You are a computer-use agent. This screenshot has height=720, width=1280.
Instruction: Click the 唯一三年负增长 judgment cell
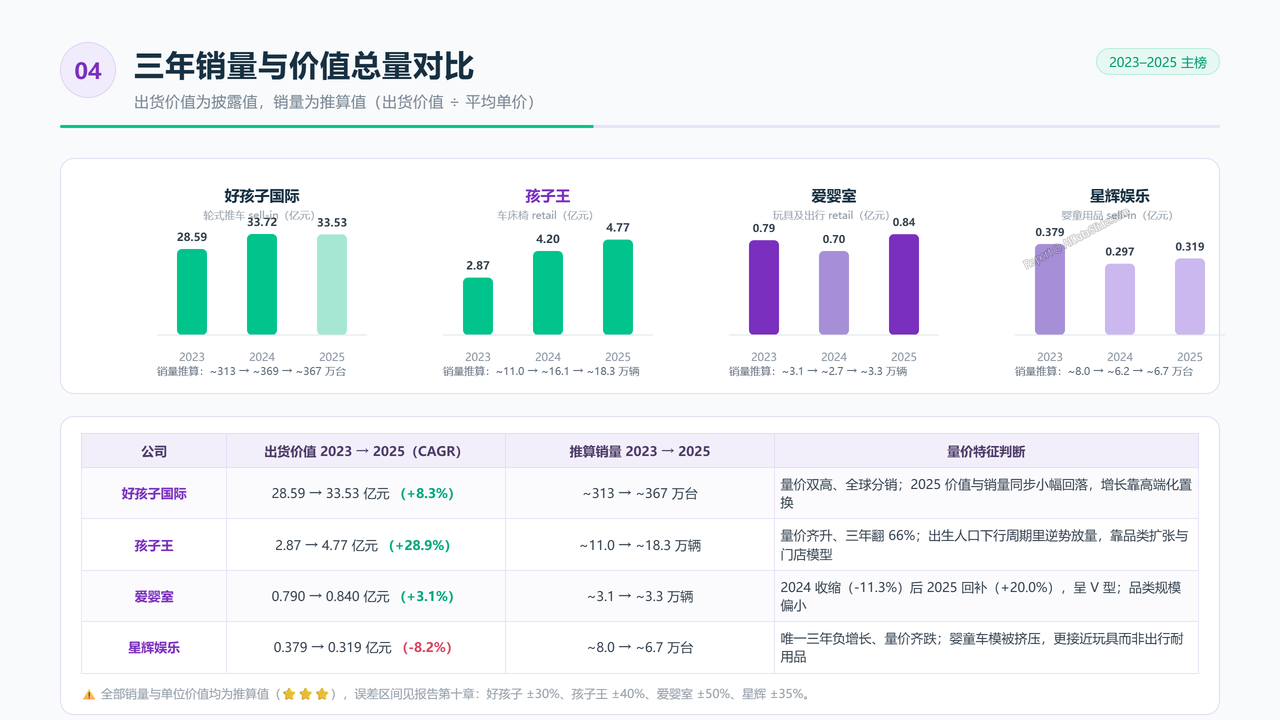tap(986, 647)
